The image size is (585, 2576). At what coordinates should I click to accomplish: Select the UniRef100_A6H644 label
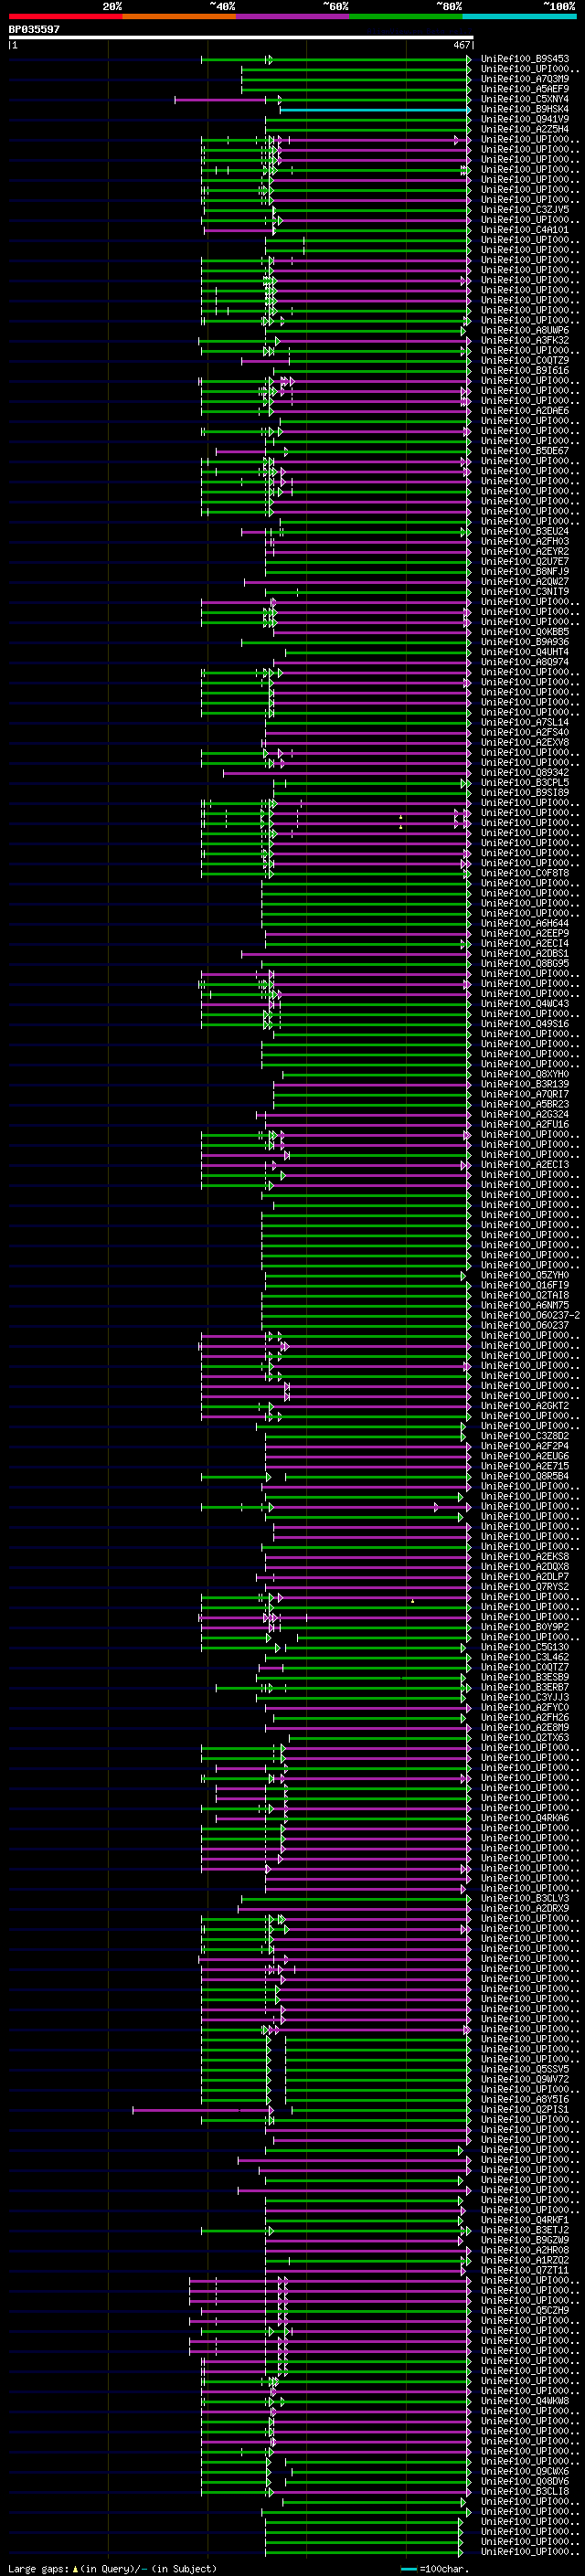pyautogui.click(x=525, y=924)
